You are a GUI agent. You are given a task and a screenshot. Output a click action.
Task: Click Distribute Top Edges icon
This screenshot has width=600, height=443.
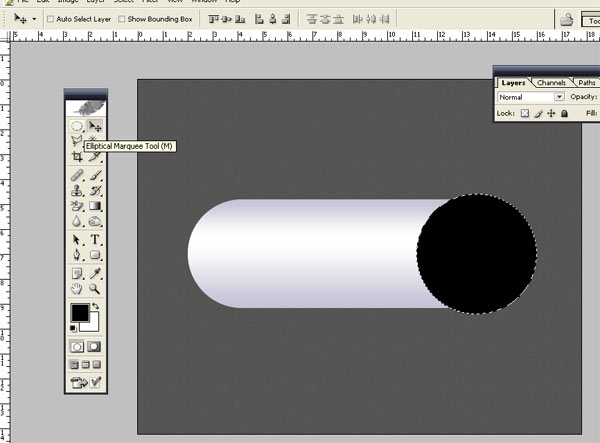tap(312, 19)
